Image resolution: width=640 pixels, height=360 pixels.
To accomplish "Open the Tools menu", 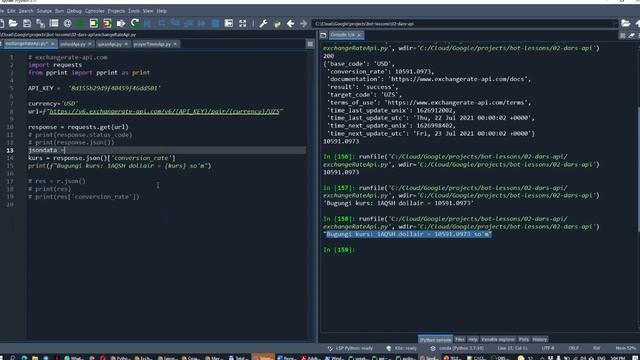I will pos(133,11).
